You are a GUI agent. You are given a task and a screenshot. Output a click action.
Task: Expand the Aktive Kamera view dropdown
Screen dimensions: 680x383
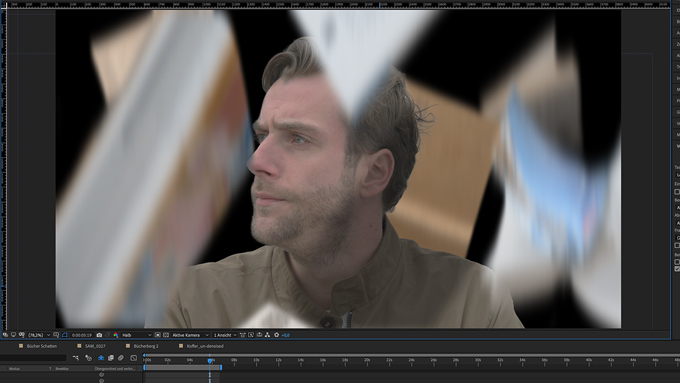pos(191,335)
